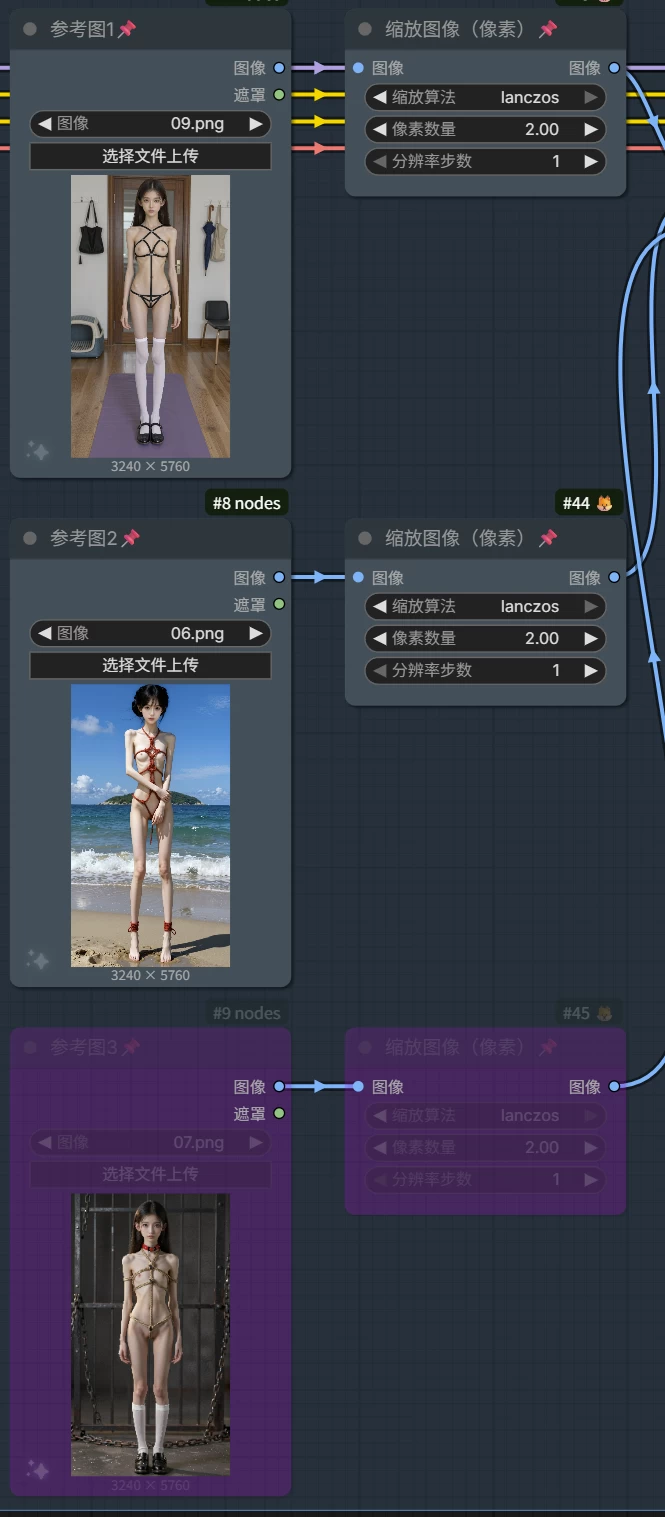Open the 09.png image selector combo

click(x=150, y=124)
